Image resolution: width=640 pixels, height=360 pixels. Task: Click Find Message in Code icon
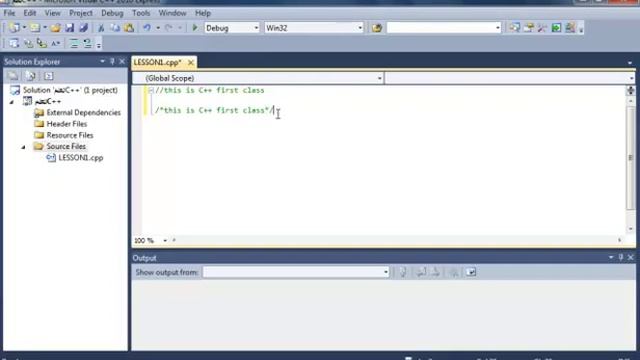pos(403,272)
